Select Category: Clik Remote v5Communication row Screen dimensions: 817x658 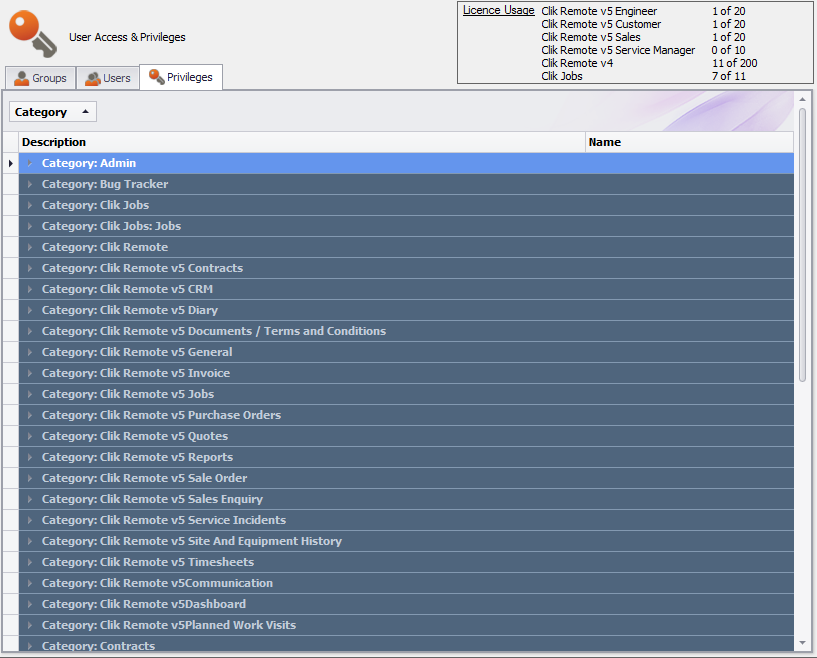(406, 583)
